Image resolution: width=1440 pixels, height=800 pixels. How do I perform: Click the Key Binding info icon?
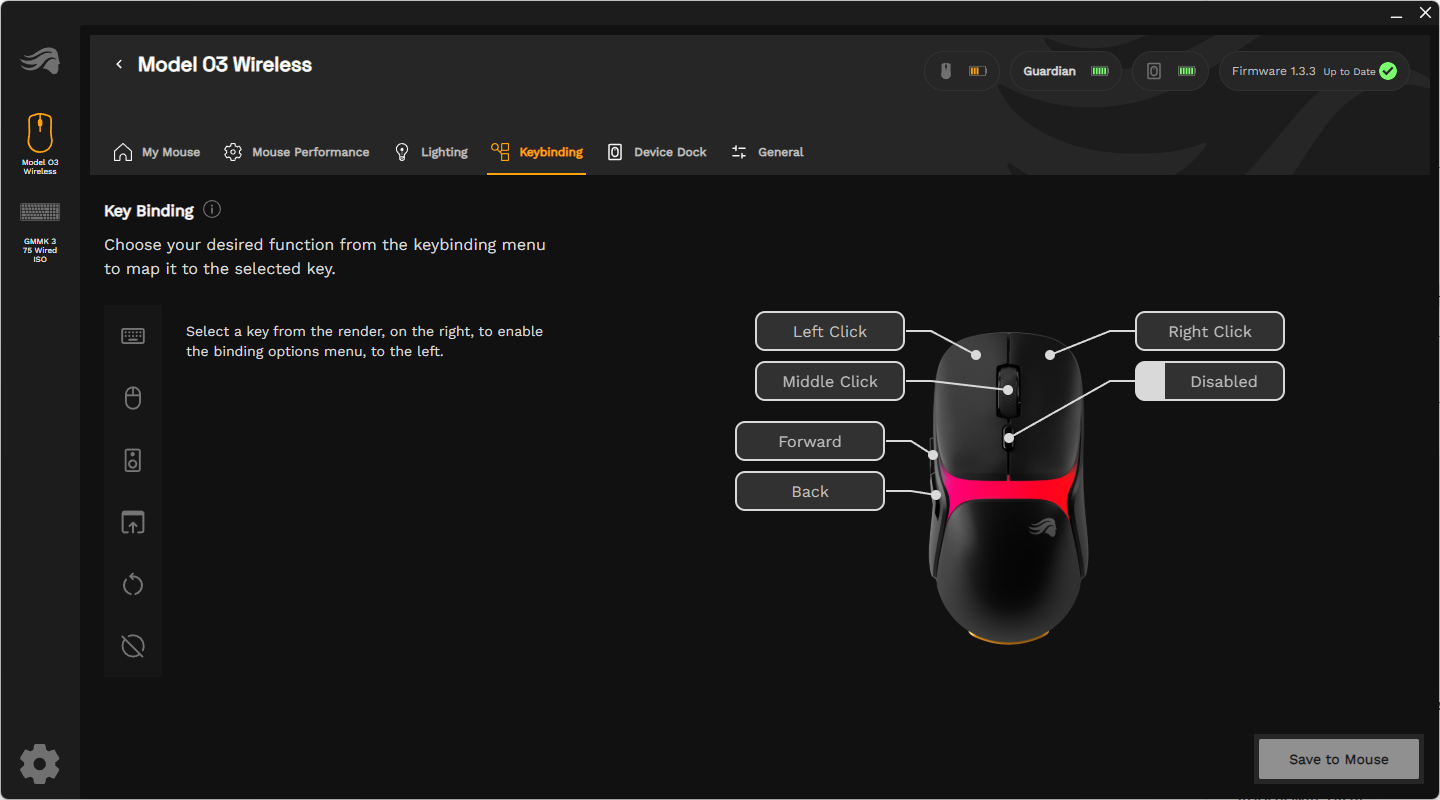(x=212, y=210)
